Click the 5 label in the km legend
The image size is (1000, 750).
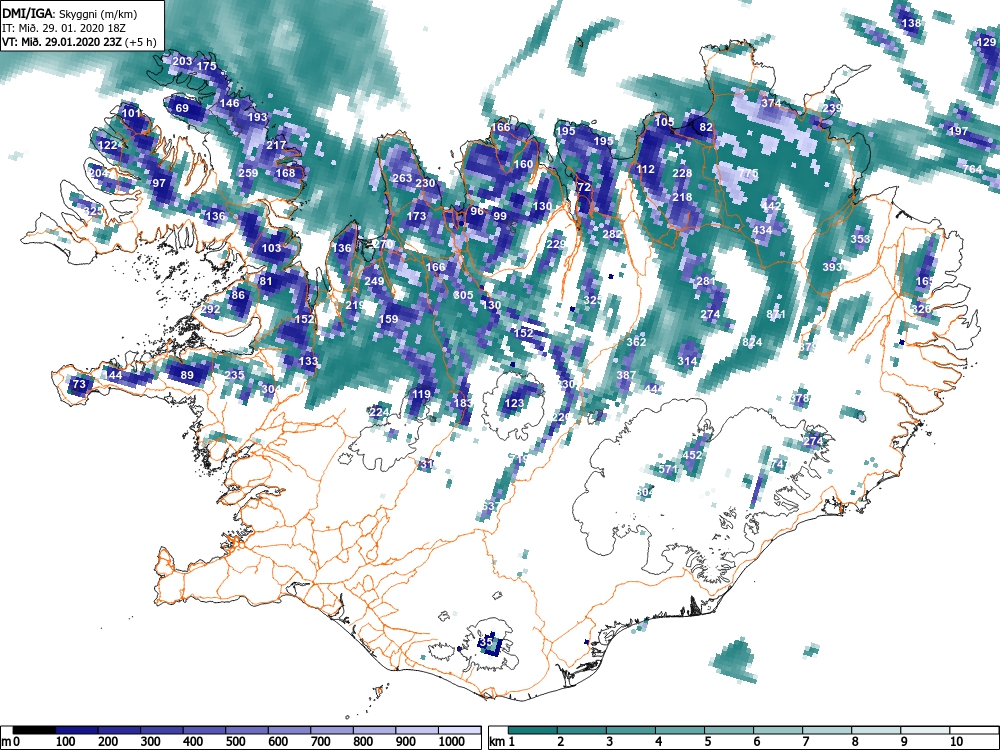[x=707, y=742]
